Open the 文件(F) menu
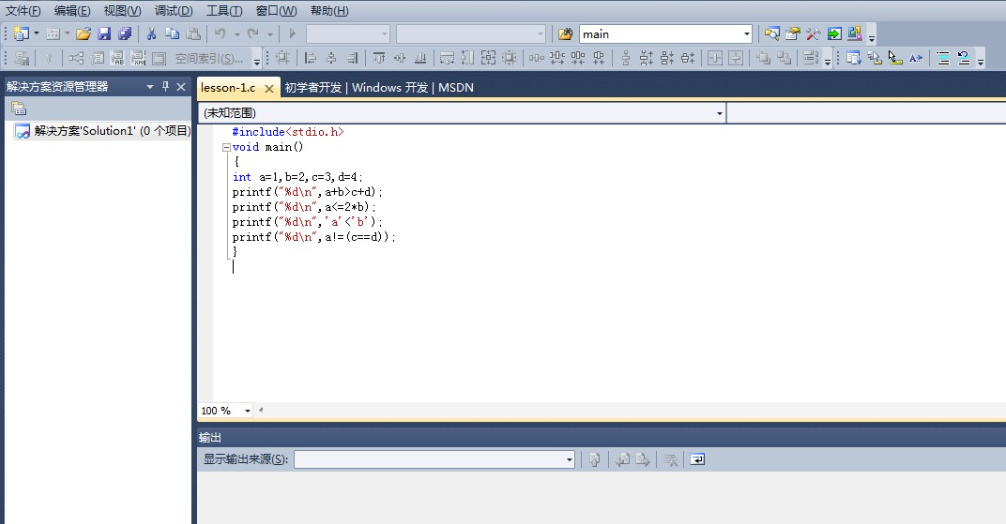Viewport: 1006px width, 524px height. pos(23,11)
